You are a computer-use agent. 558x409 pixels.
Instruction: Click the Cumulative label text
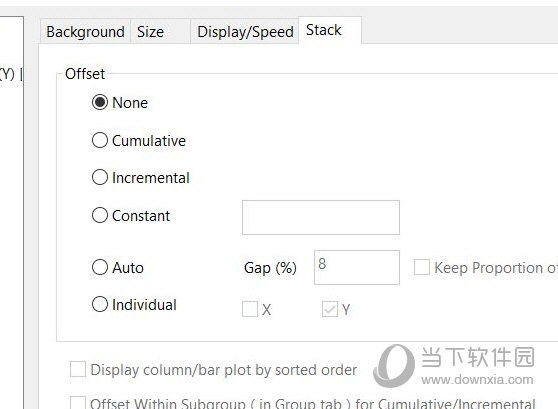tap(149, 141)
